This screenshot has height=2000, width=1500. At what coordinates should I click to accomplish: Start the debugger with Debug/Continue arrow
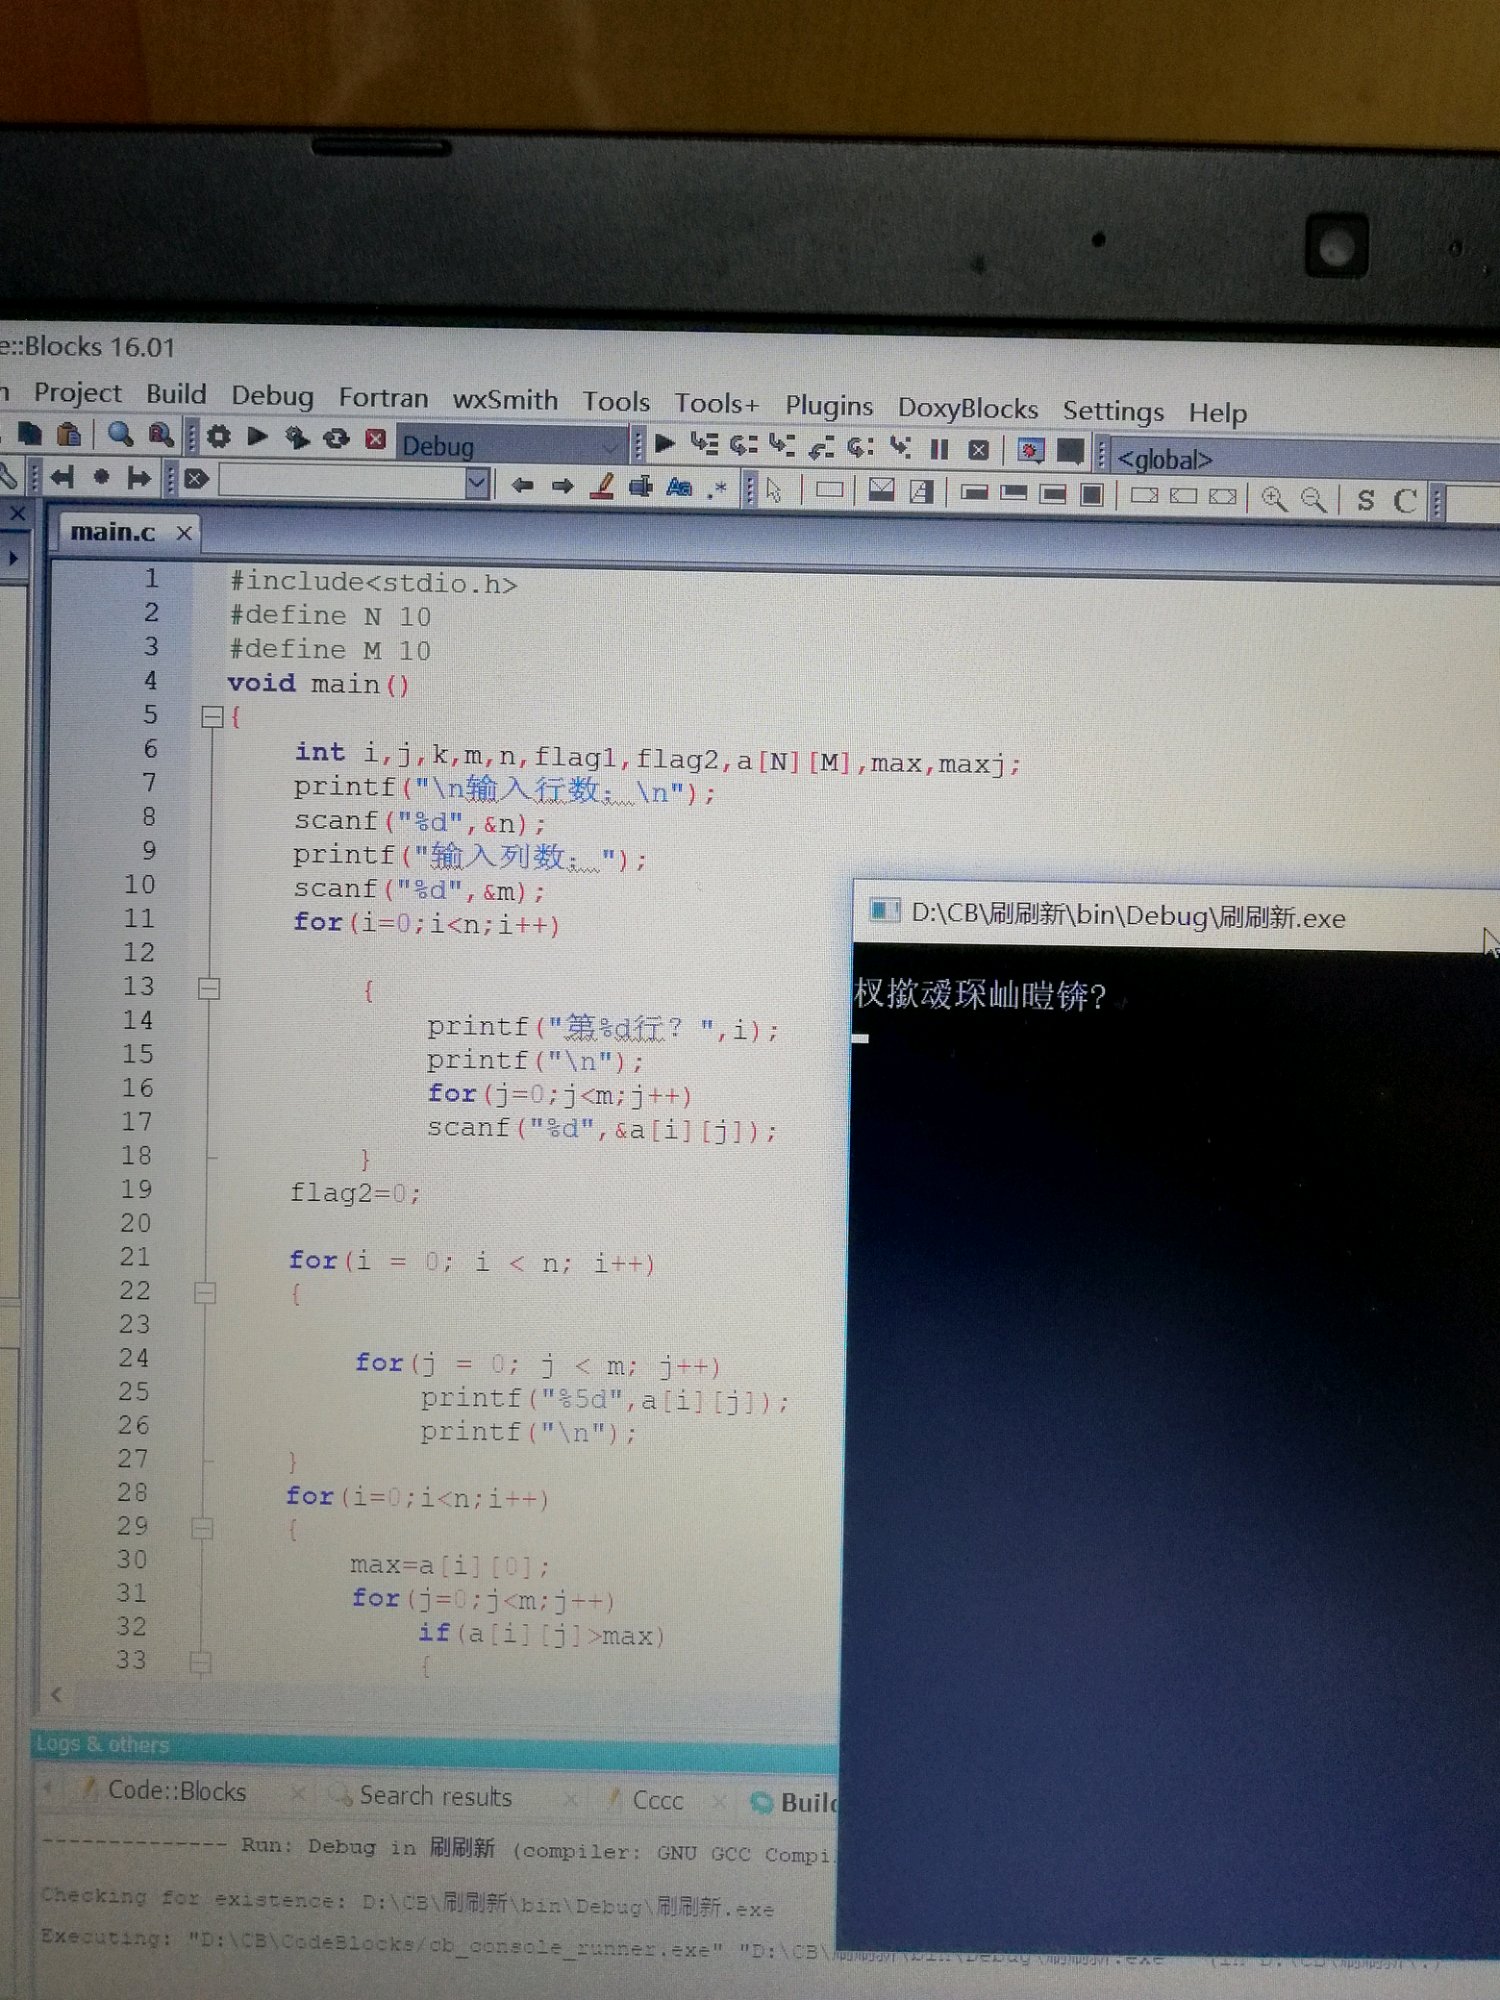(x=664, y=443)
